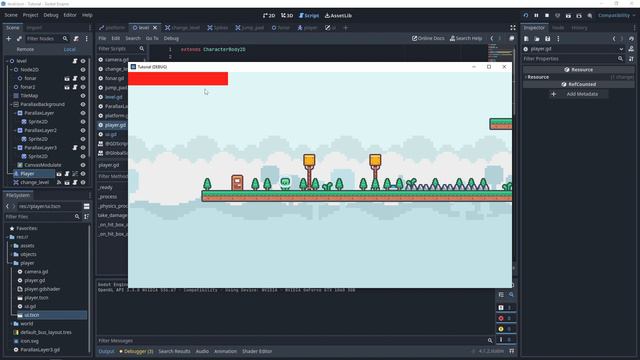Click Add Metadata button
This screenshot has height=360, width=640.
pos(578,94)
